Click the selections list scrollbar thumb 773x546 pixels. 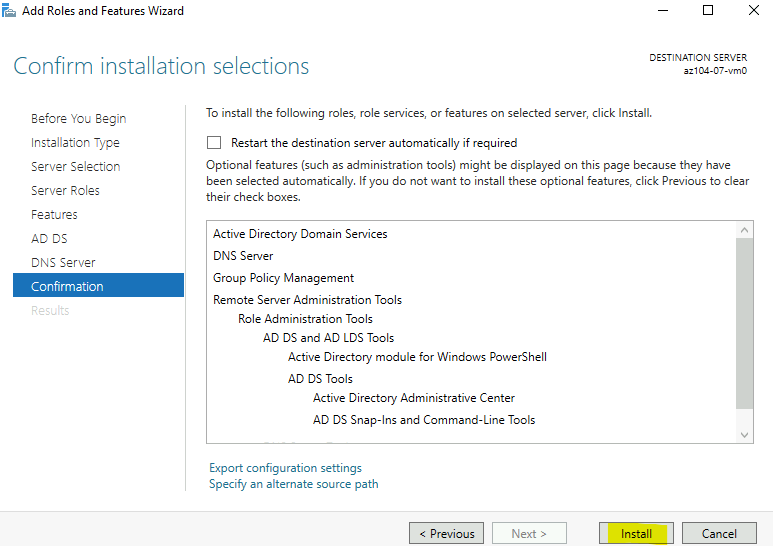click(744, 323)
